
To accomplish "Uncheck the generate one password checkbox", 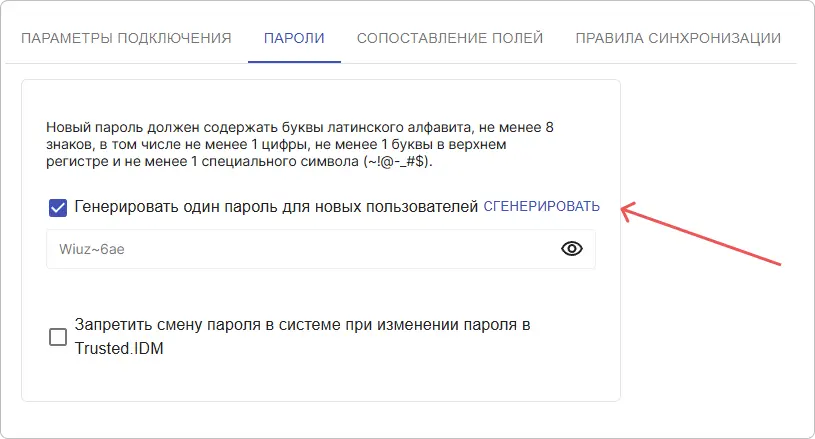I will (x=58, y=208).
